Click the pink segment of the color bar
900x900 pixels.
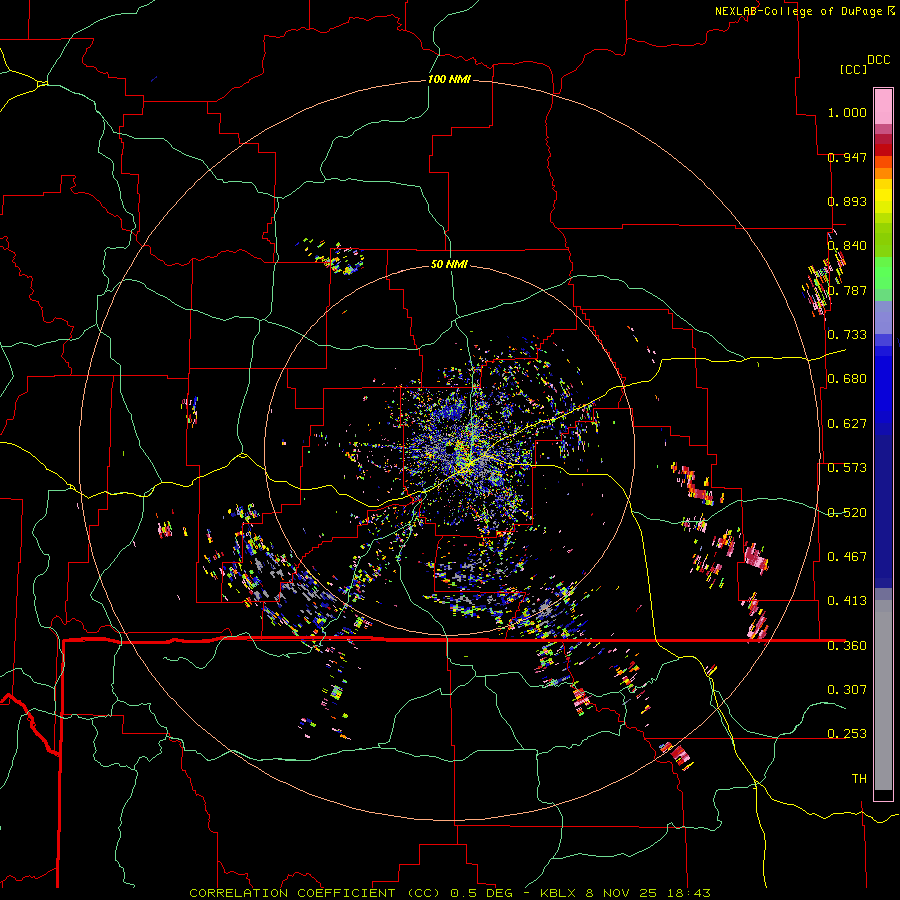click(883, 106)
